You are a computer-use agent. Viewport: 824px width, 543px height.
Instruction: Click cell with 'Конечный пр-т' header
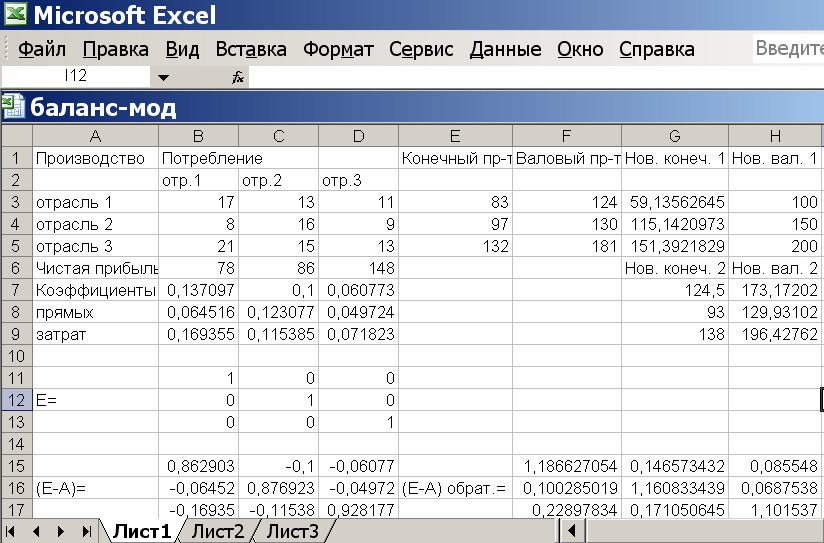pos(455,158)
